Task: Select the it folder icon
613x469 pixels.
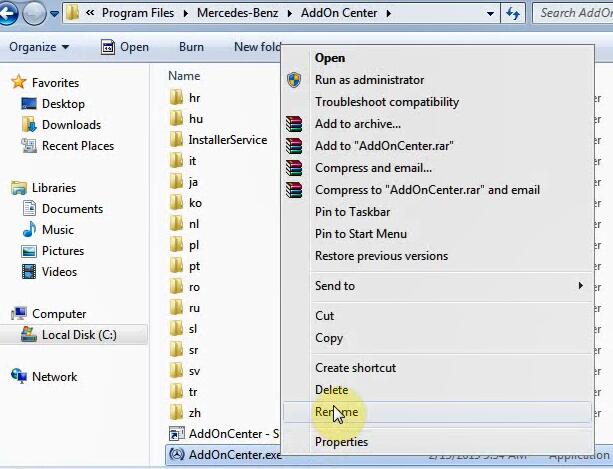Action: pos(176,160)
